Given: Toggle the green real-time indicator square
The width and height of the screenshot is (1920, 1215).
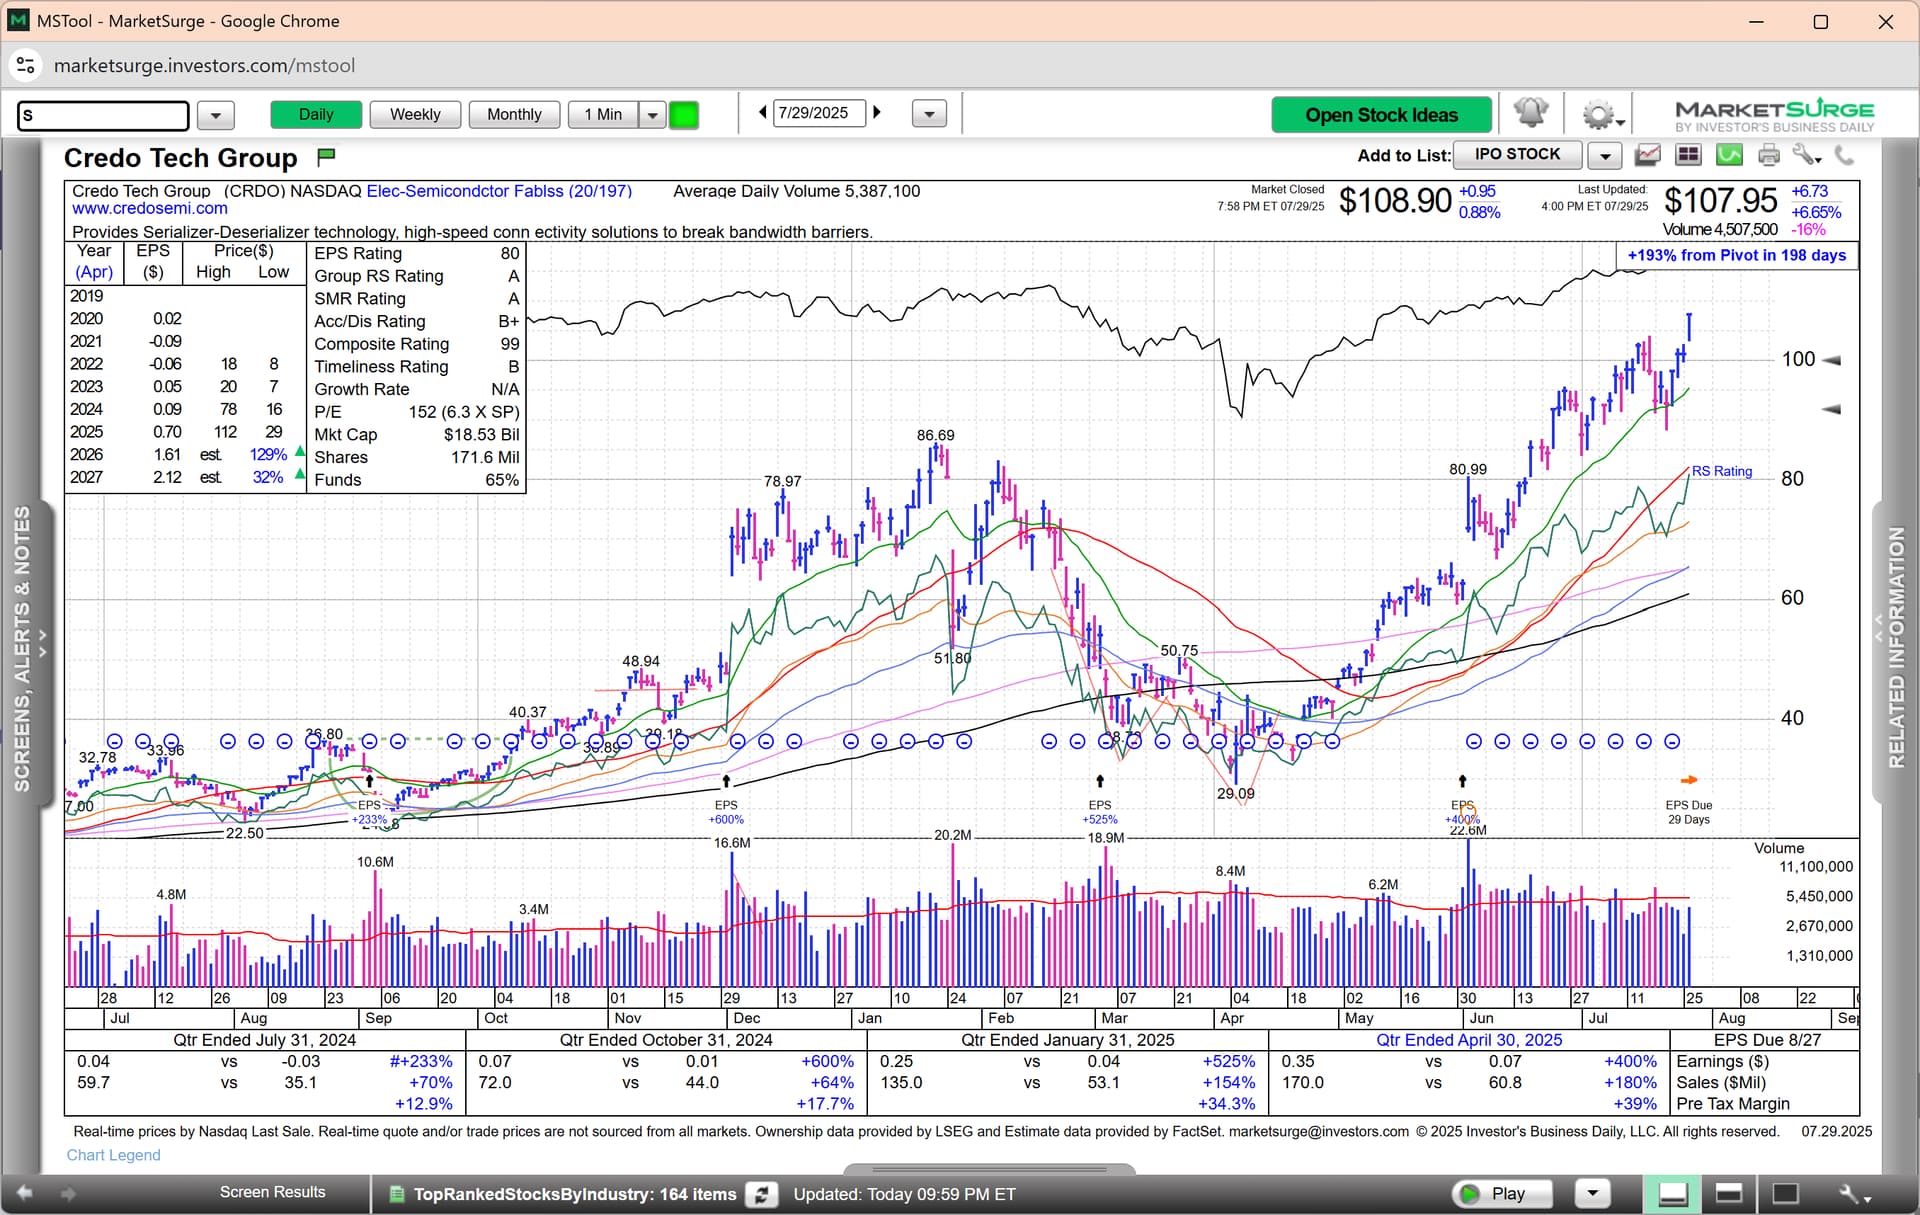Looking at the screenshot, I should (x=684, y=115).
